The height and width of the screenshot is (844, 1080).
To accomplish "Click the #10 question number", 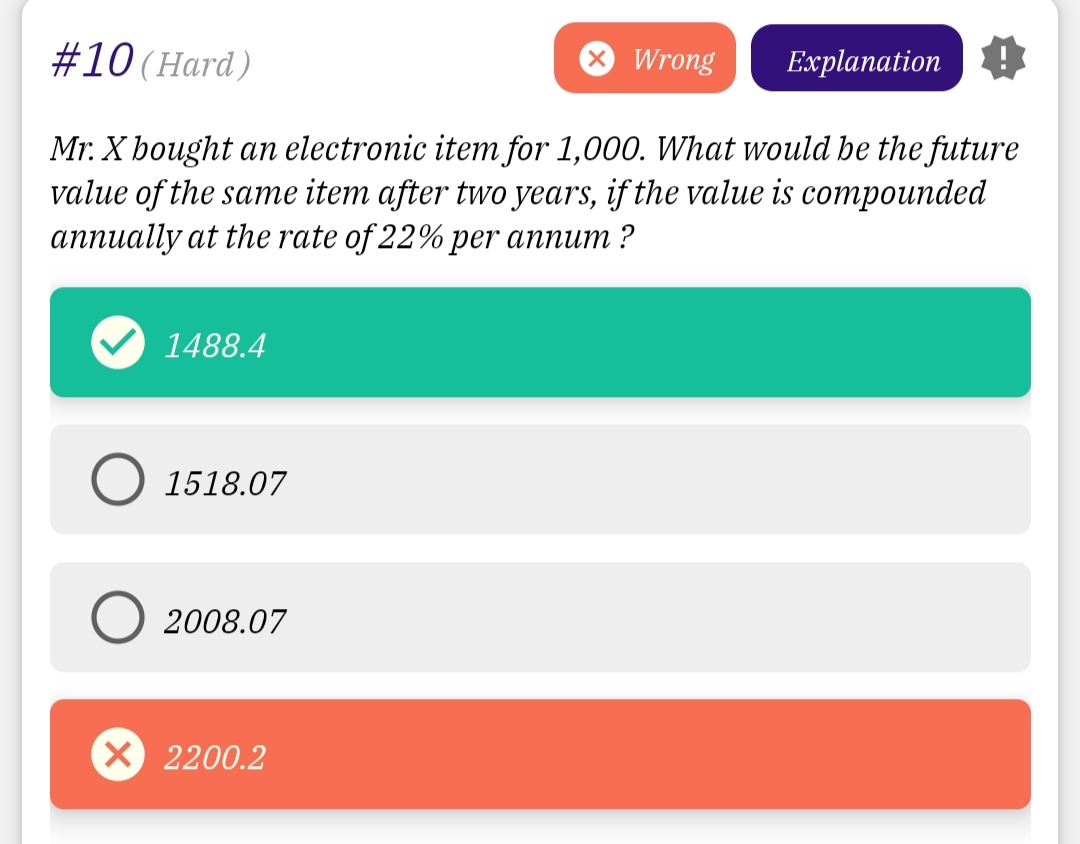I will [92, 62].
